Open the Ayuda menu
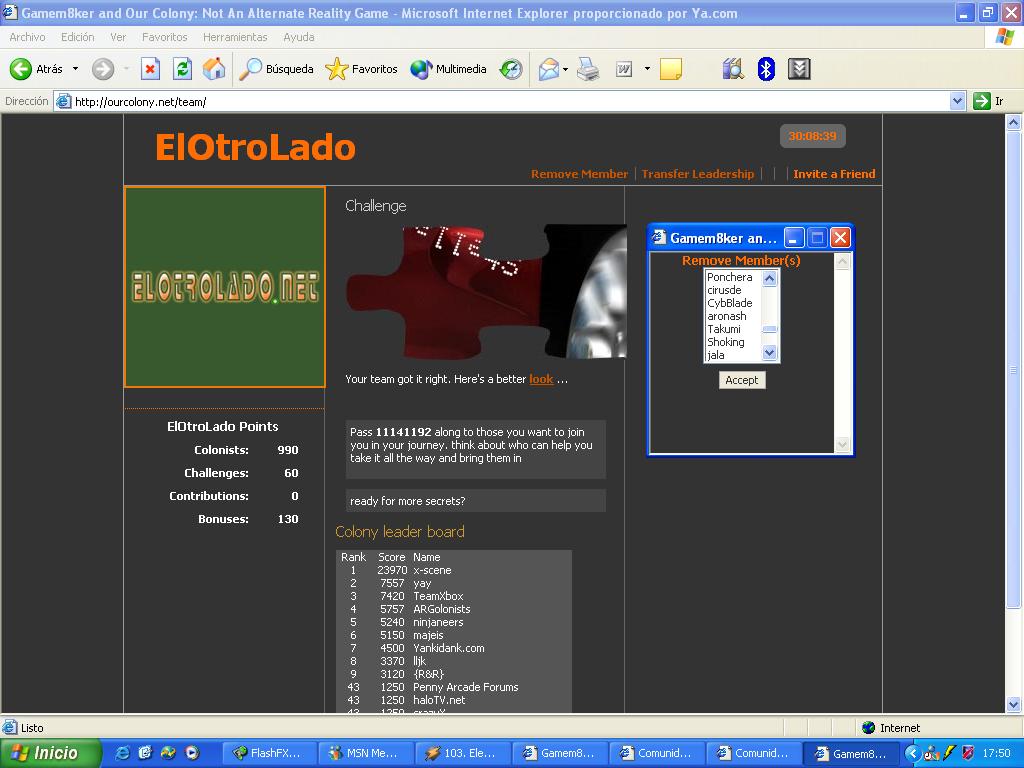Screen dimensions: 1024x768 point(298,37)
